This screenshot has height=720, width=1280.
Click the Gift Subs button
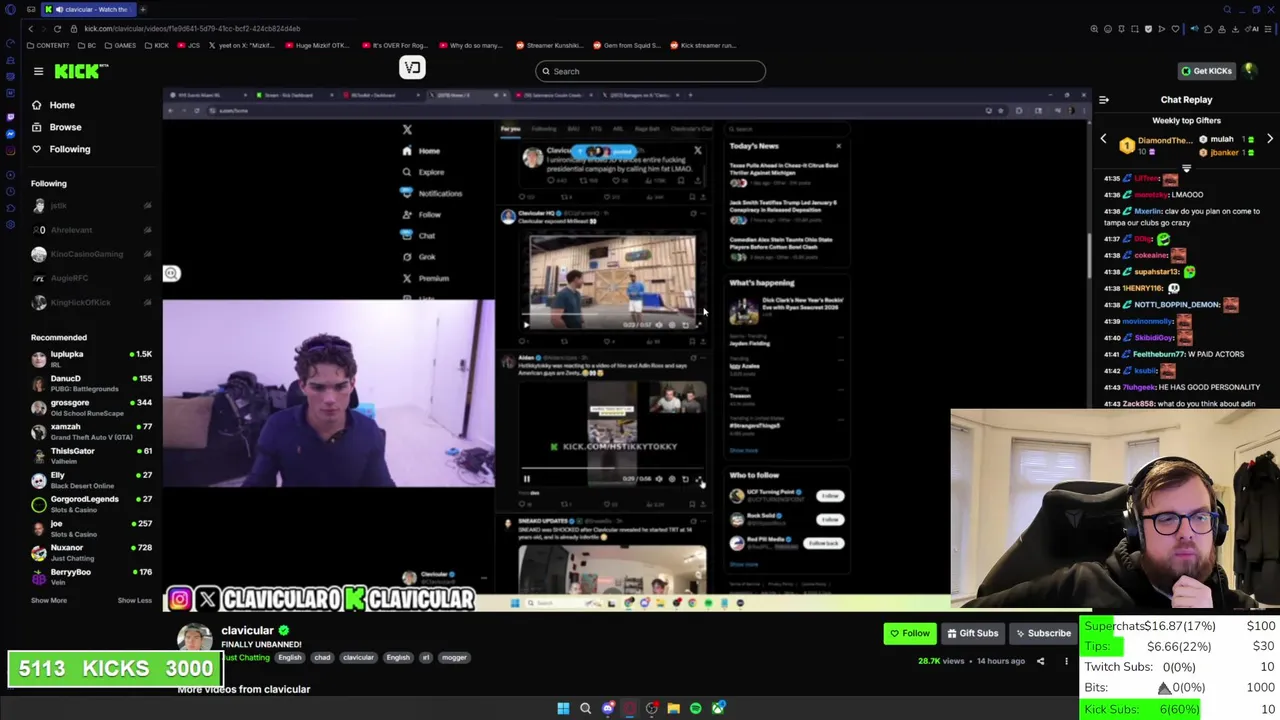point(972,633)
